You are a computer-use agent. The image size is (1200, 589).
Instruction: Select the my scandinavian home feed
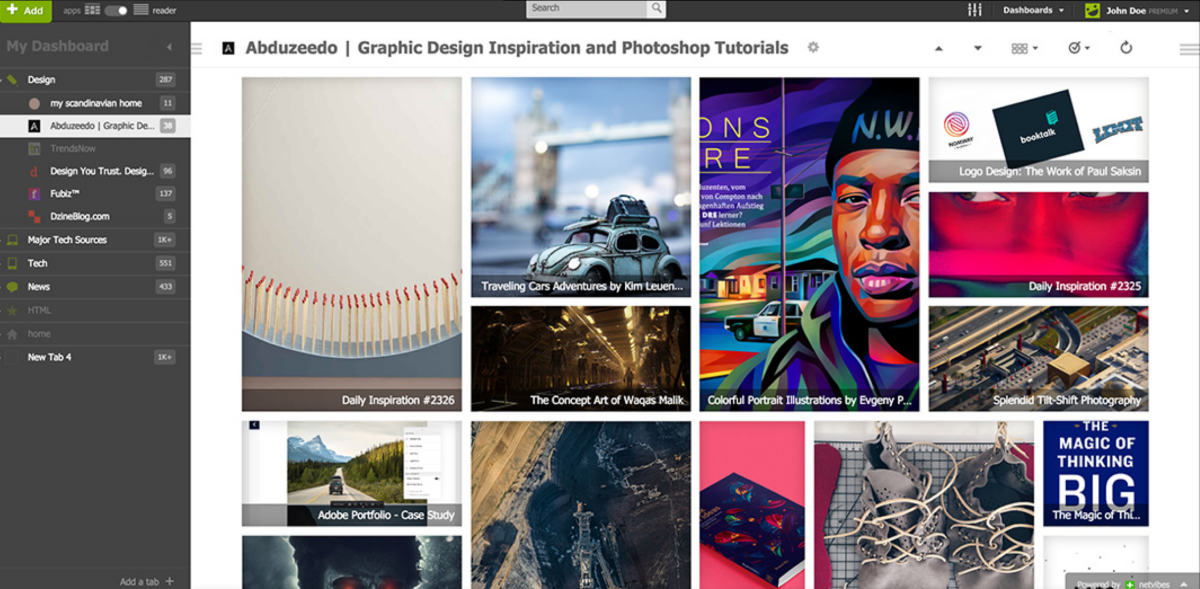[95, 103]
